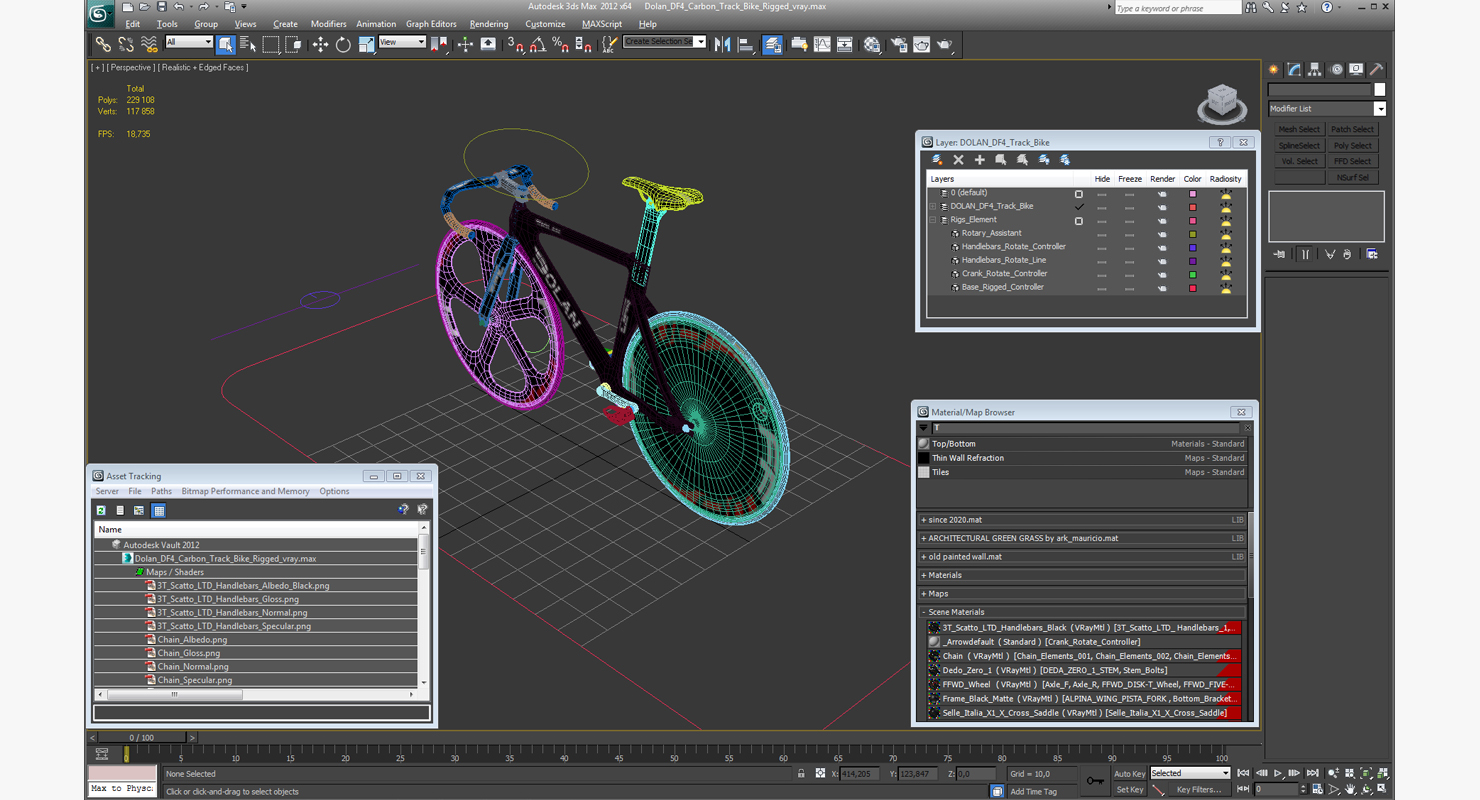Add selected objects to layer plus icon
1480x800 pixels.
(x=979, y=160)
